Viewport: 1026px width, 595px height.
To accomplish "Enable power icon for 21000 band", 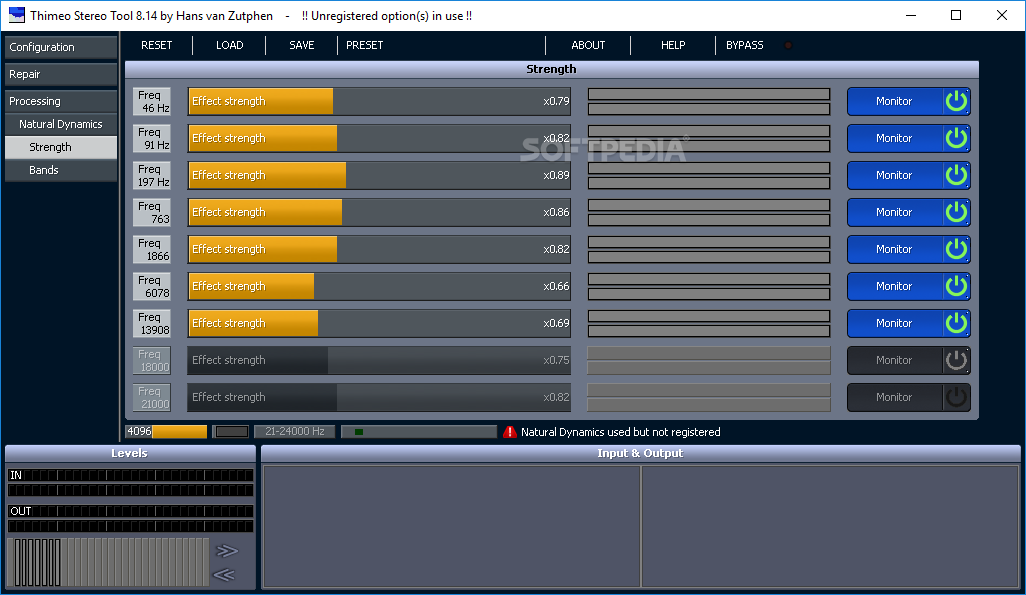I will (x=957, y=397).
